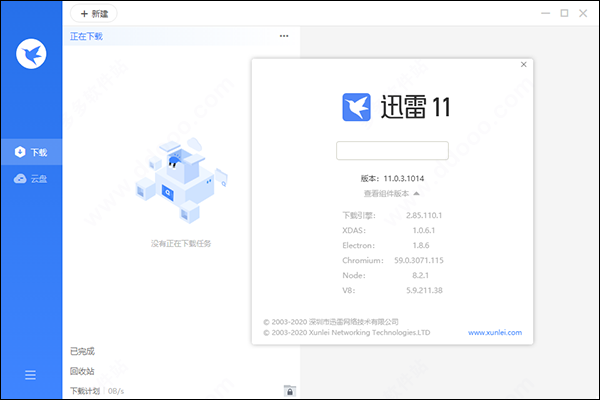Click the Xunlei Networking Technologies copyright line
The image size is (600, 400).
coord(347,332)
